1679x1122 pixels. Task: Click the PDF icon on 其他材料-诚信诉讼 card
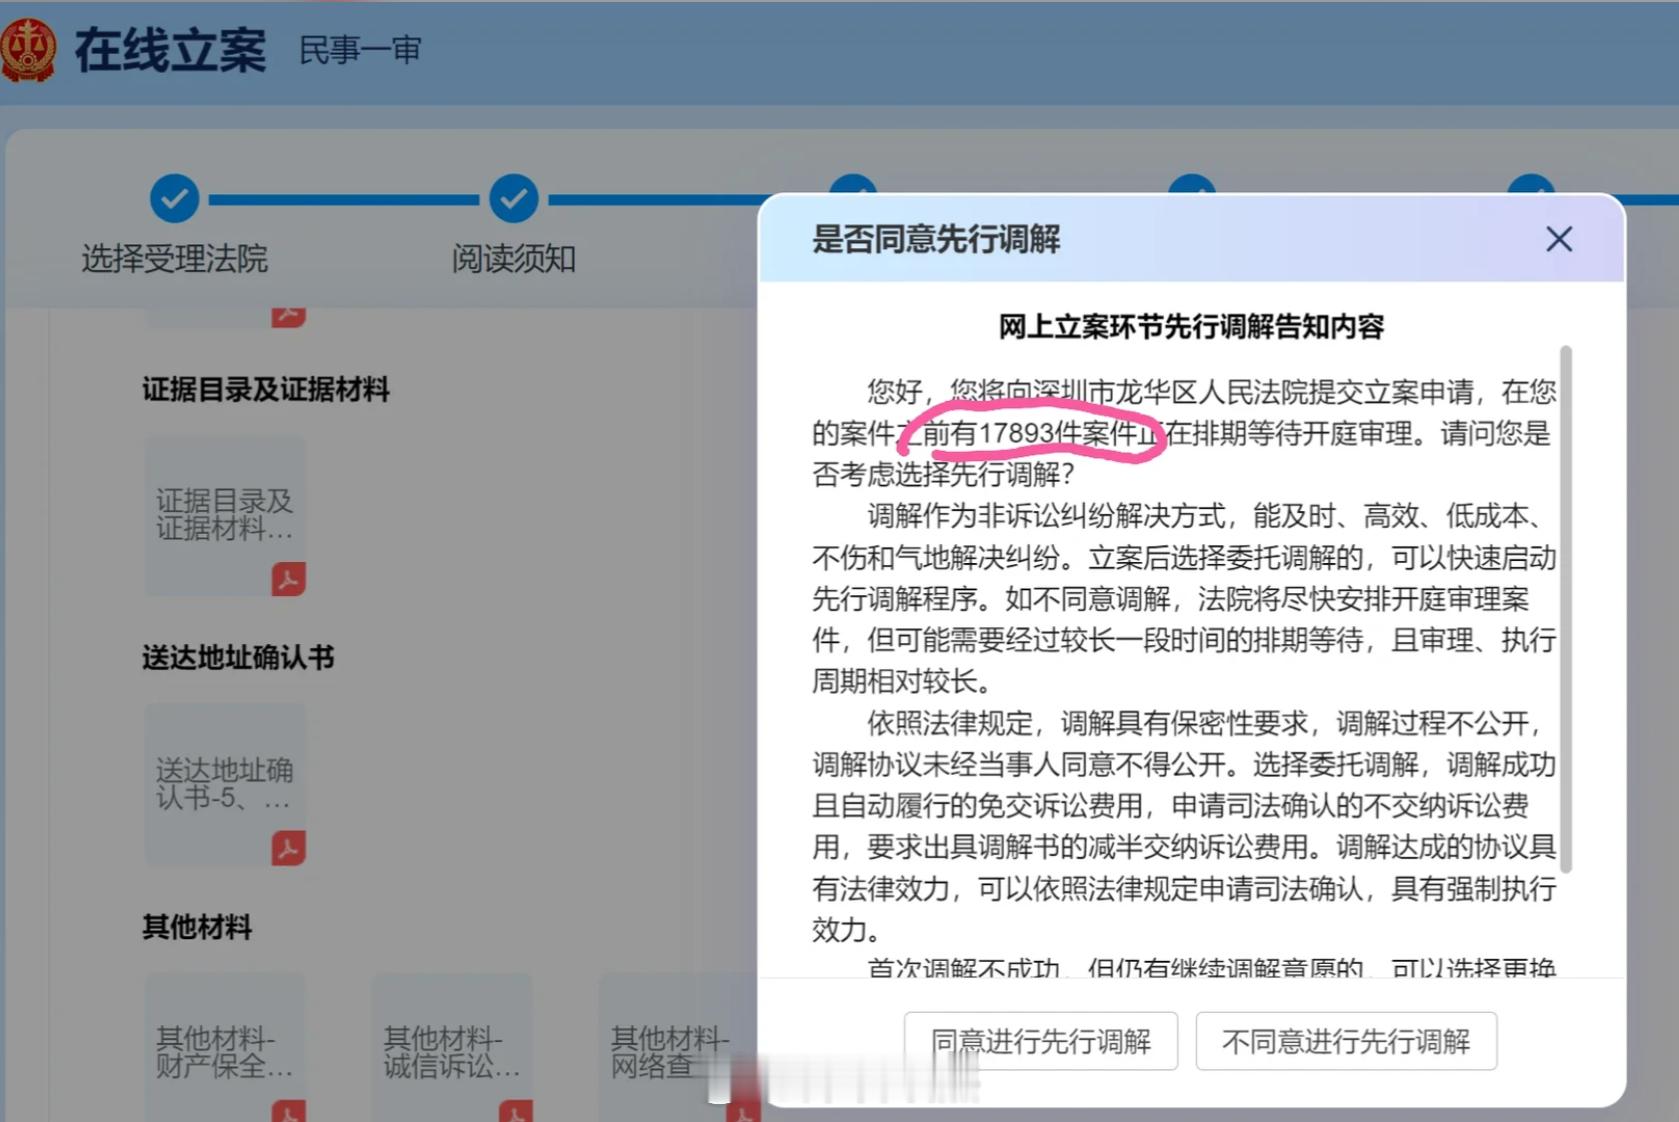(x=515, y=1110)
